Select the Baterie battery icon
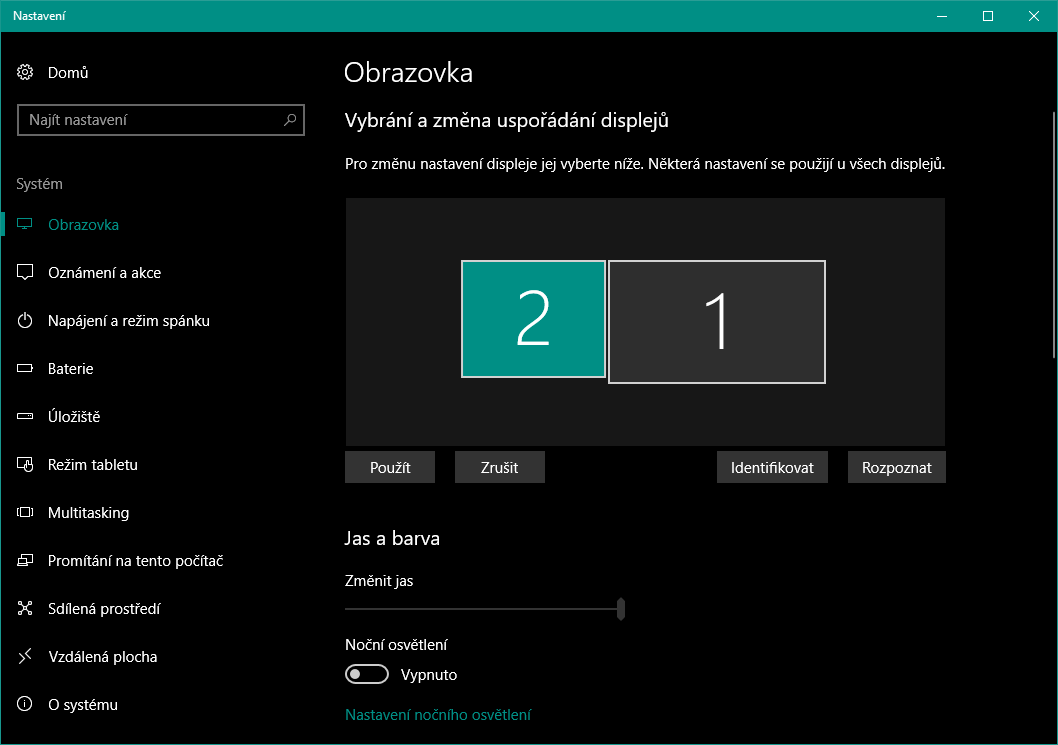Image resolution: width=1058 pixels, height=745 pixels. [26, 369]
